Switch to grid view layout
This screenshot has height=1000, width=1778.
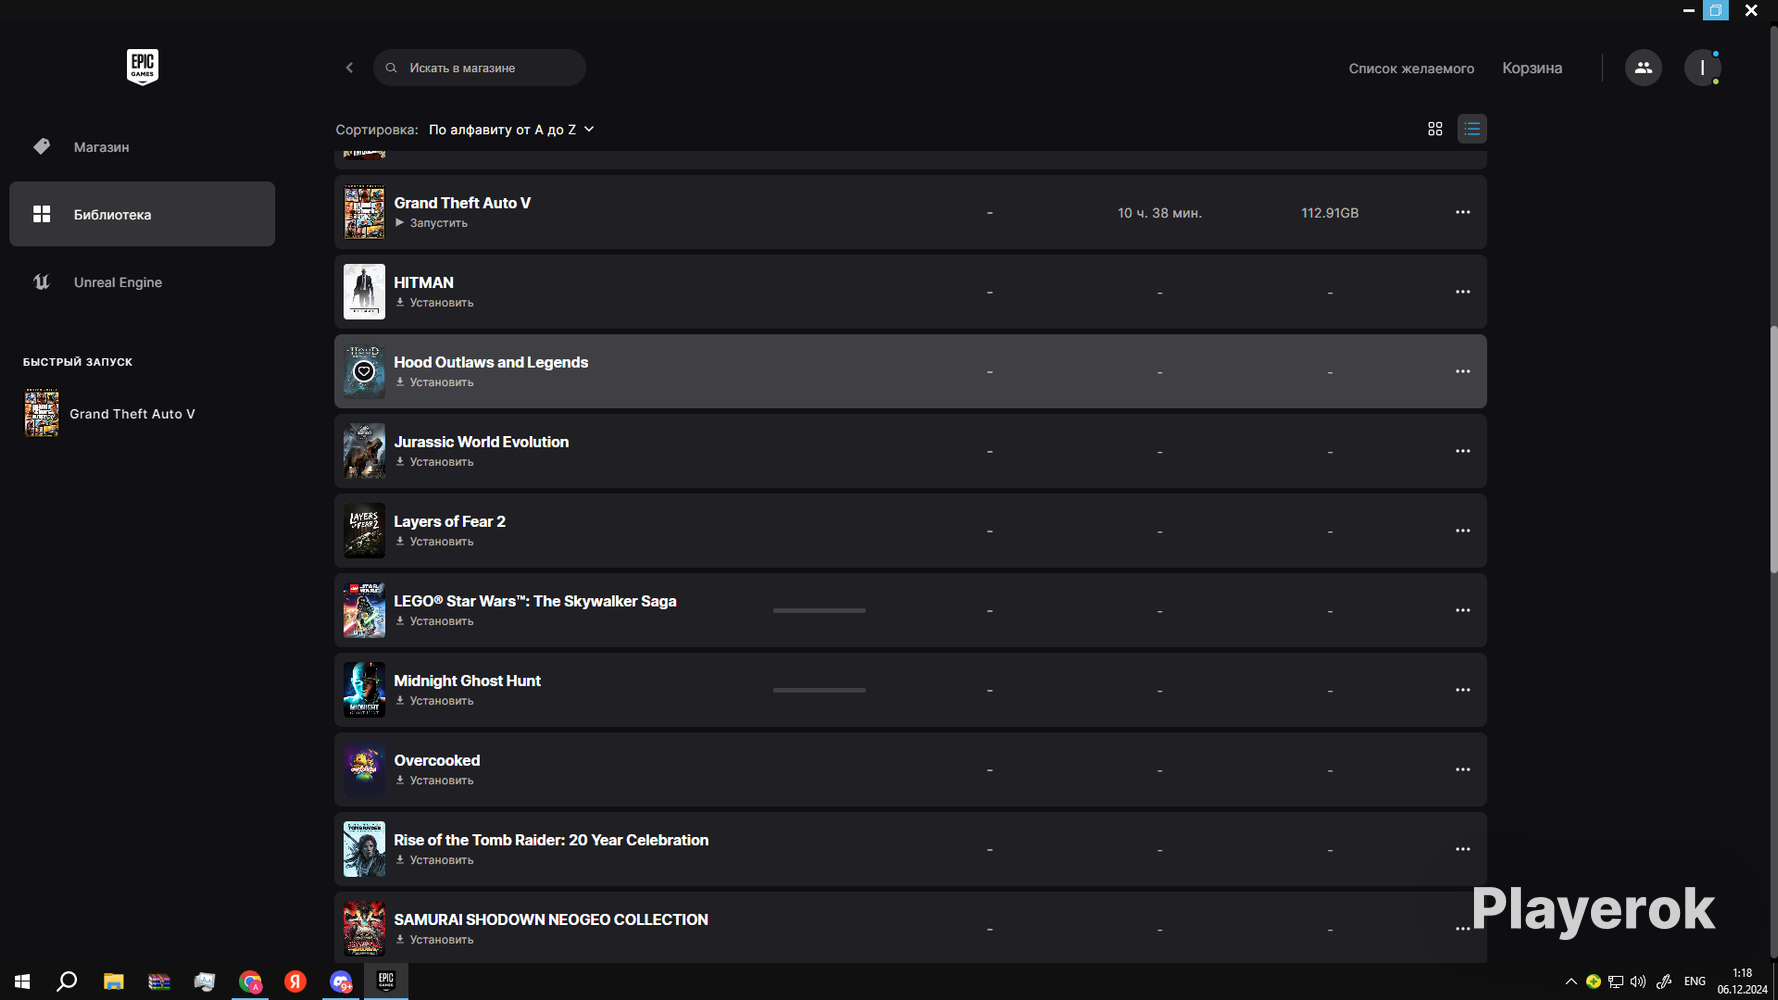click(1435, 129)
